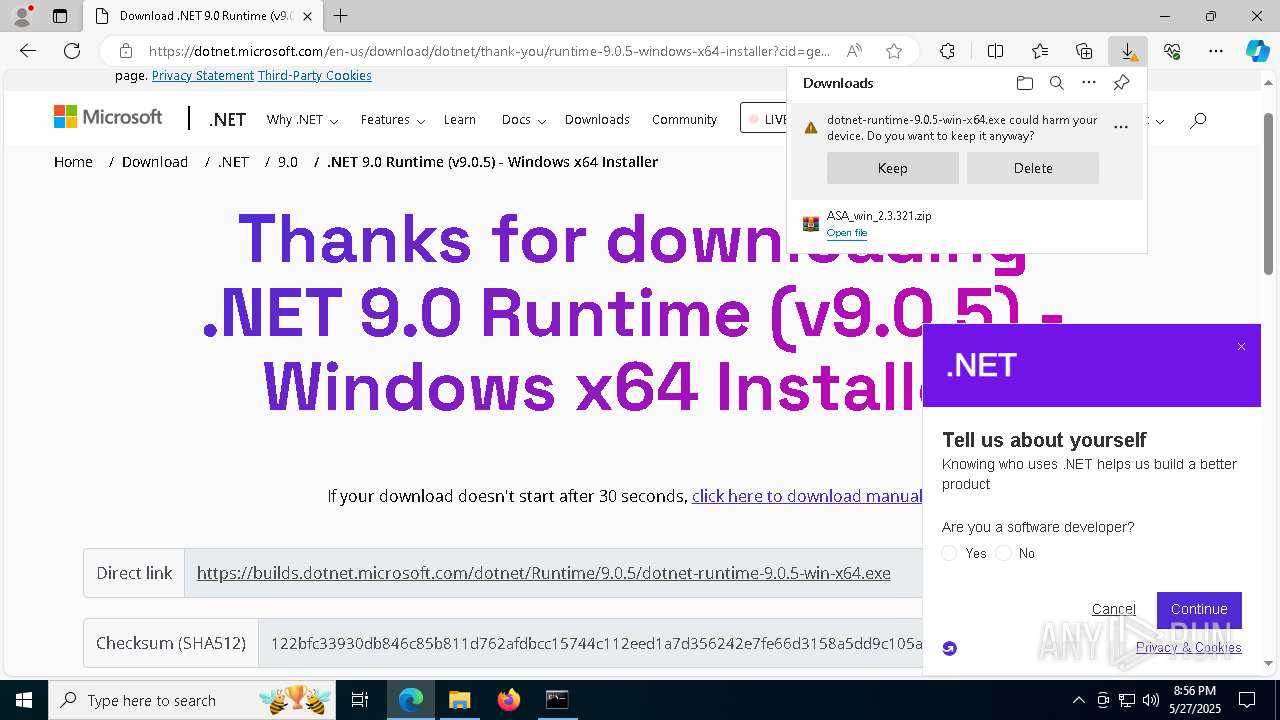Open more actions for dotnet-runtime download
This screenshot has width=1280, height=720.
(x=1121, y=127)
